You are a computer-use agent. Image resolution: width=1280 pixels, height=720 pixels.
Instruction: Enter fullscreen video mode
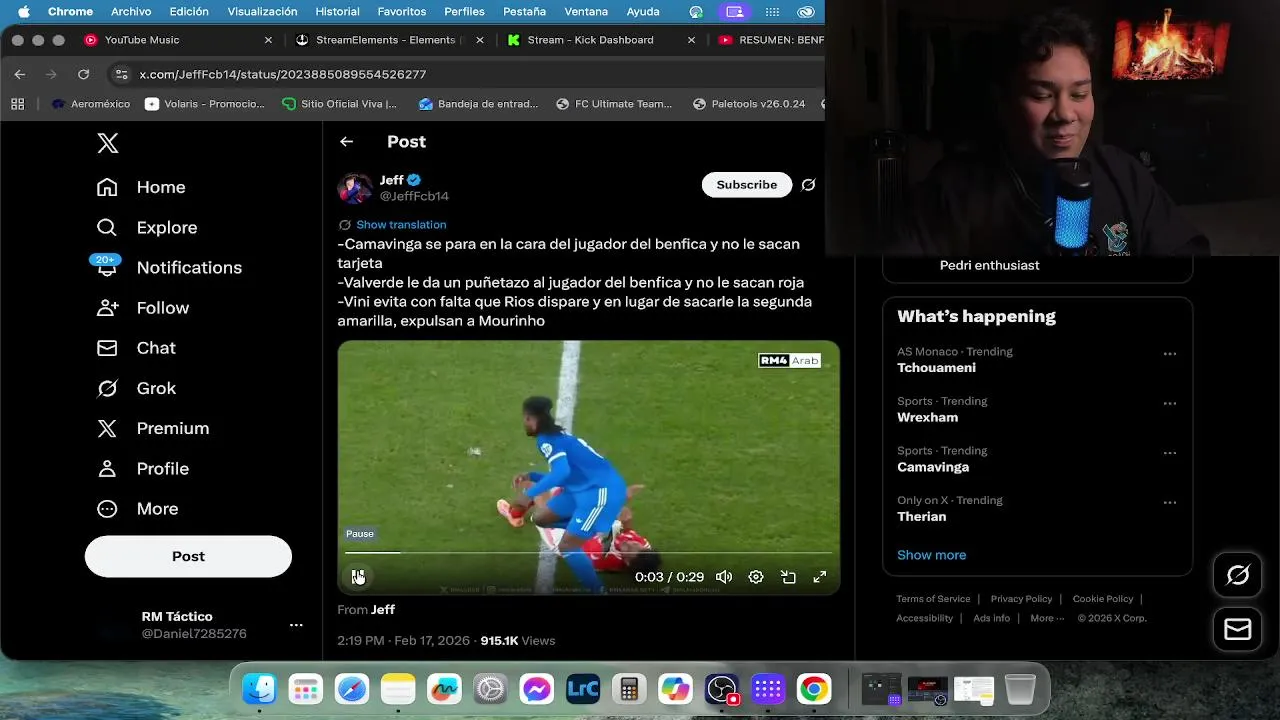[820, 577]
